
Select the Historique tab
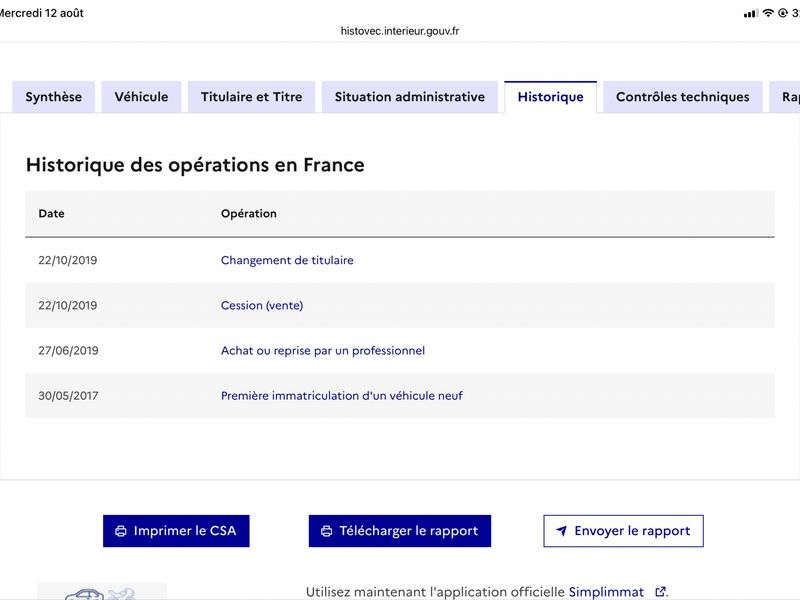(x=551, y=97)
